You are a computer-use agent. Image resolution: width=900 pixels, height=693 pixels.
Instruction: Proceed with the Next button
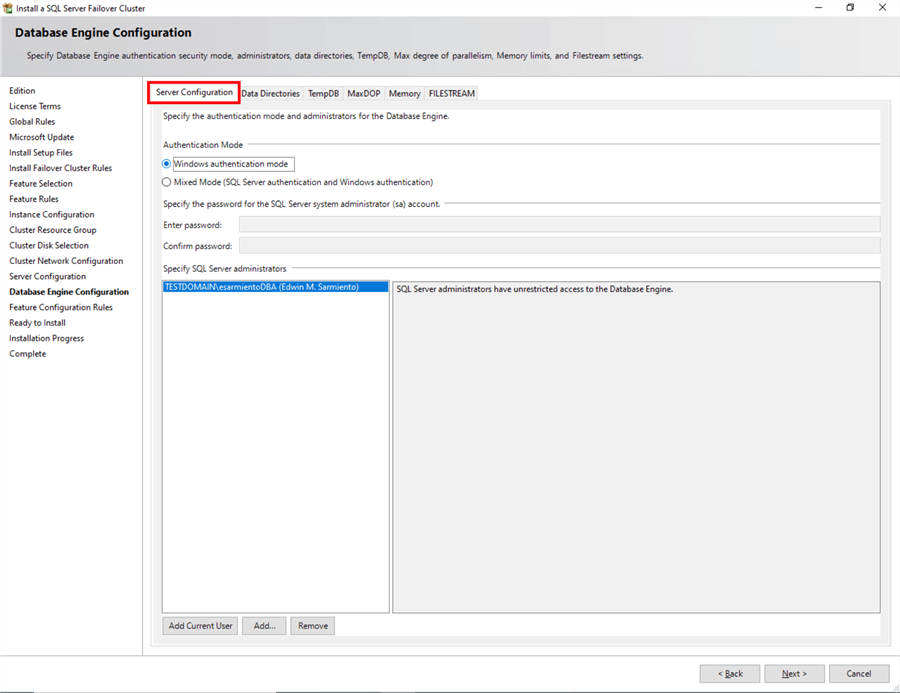(x=794, y=673)
